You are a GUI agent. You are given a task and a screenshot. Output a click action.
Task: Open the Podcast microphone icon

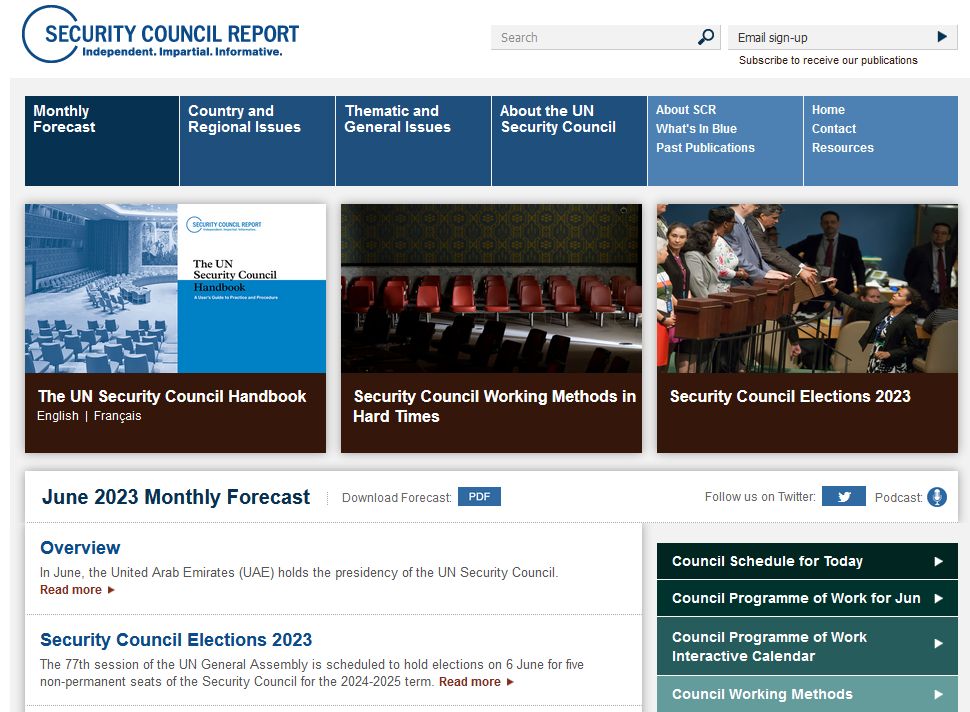tap(937, 497)
